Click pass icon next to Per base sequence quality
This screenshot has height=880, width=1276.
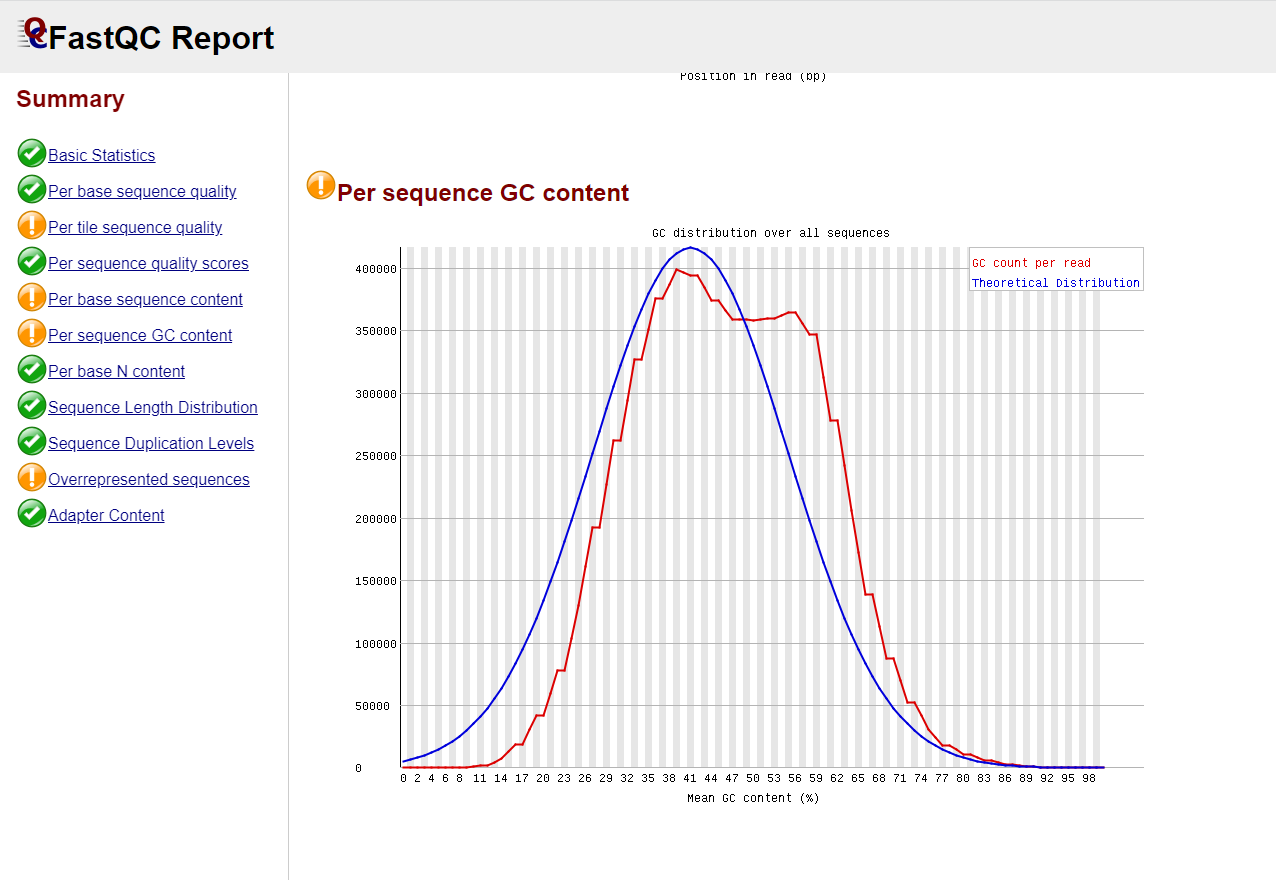coord(32,190)
